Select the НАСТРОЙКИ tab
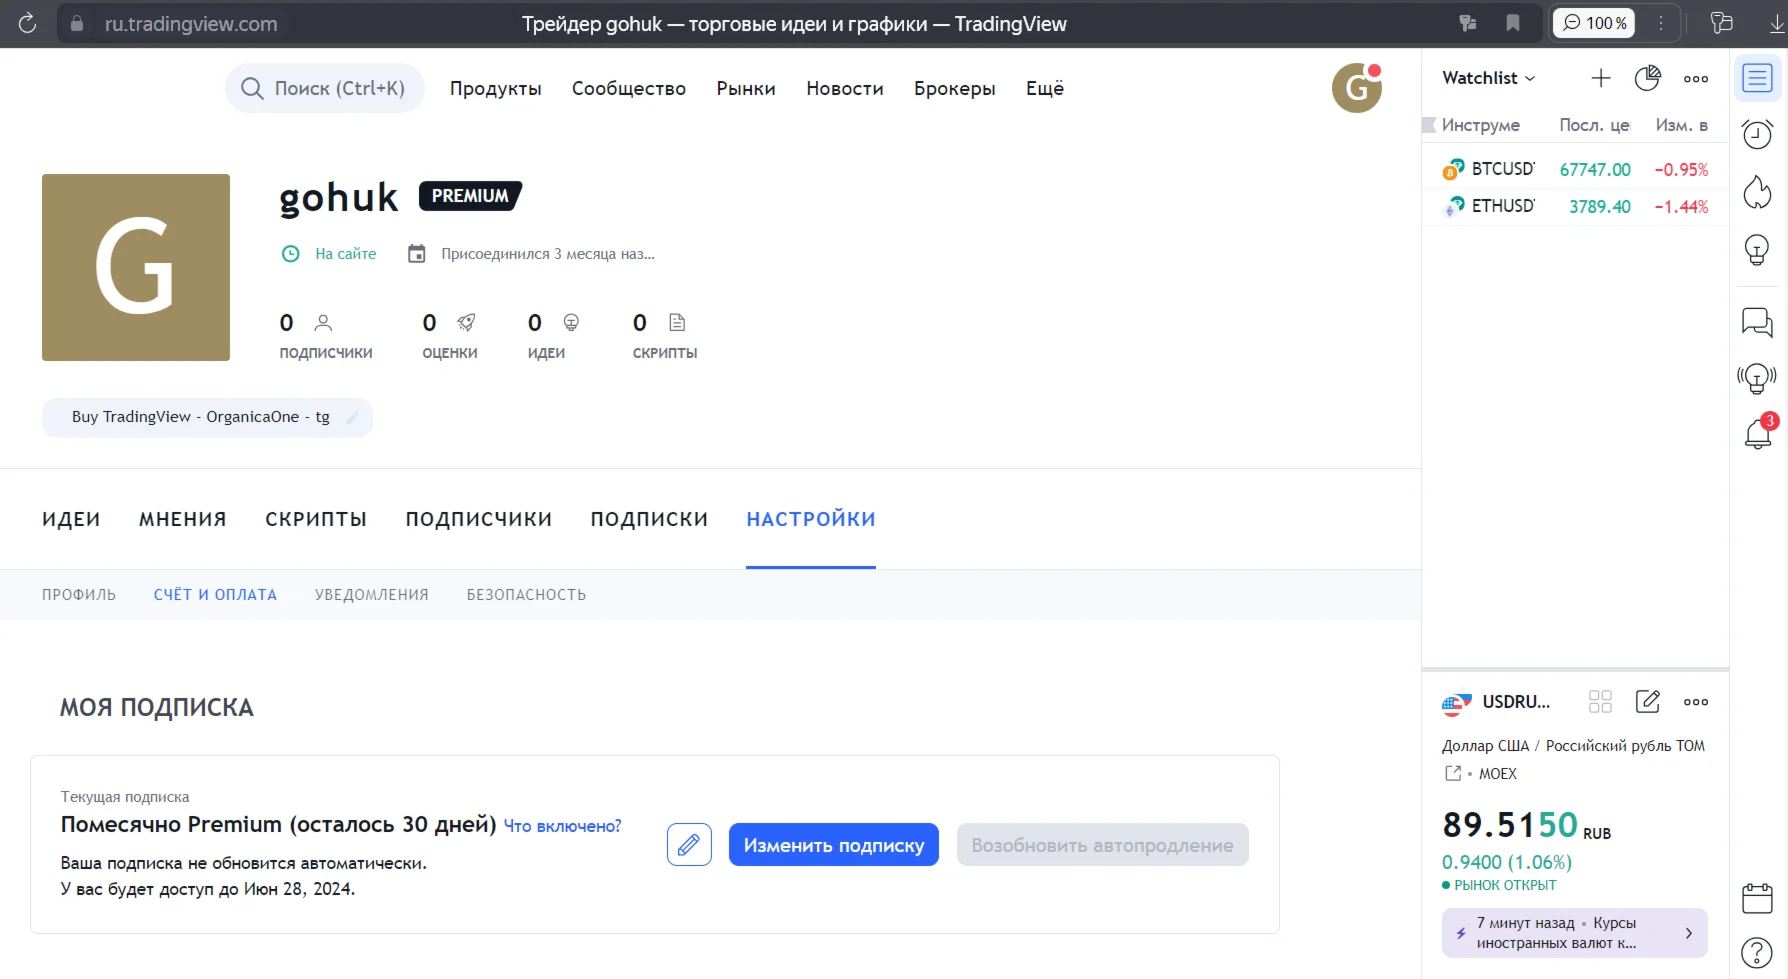Image resolution: width=1788 pixels, height=979 pixels. tap(811, 519)
